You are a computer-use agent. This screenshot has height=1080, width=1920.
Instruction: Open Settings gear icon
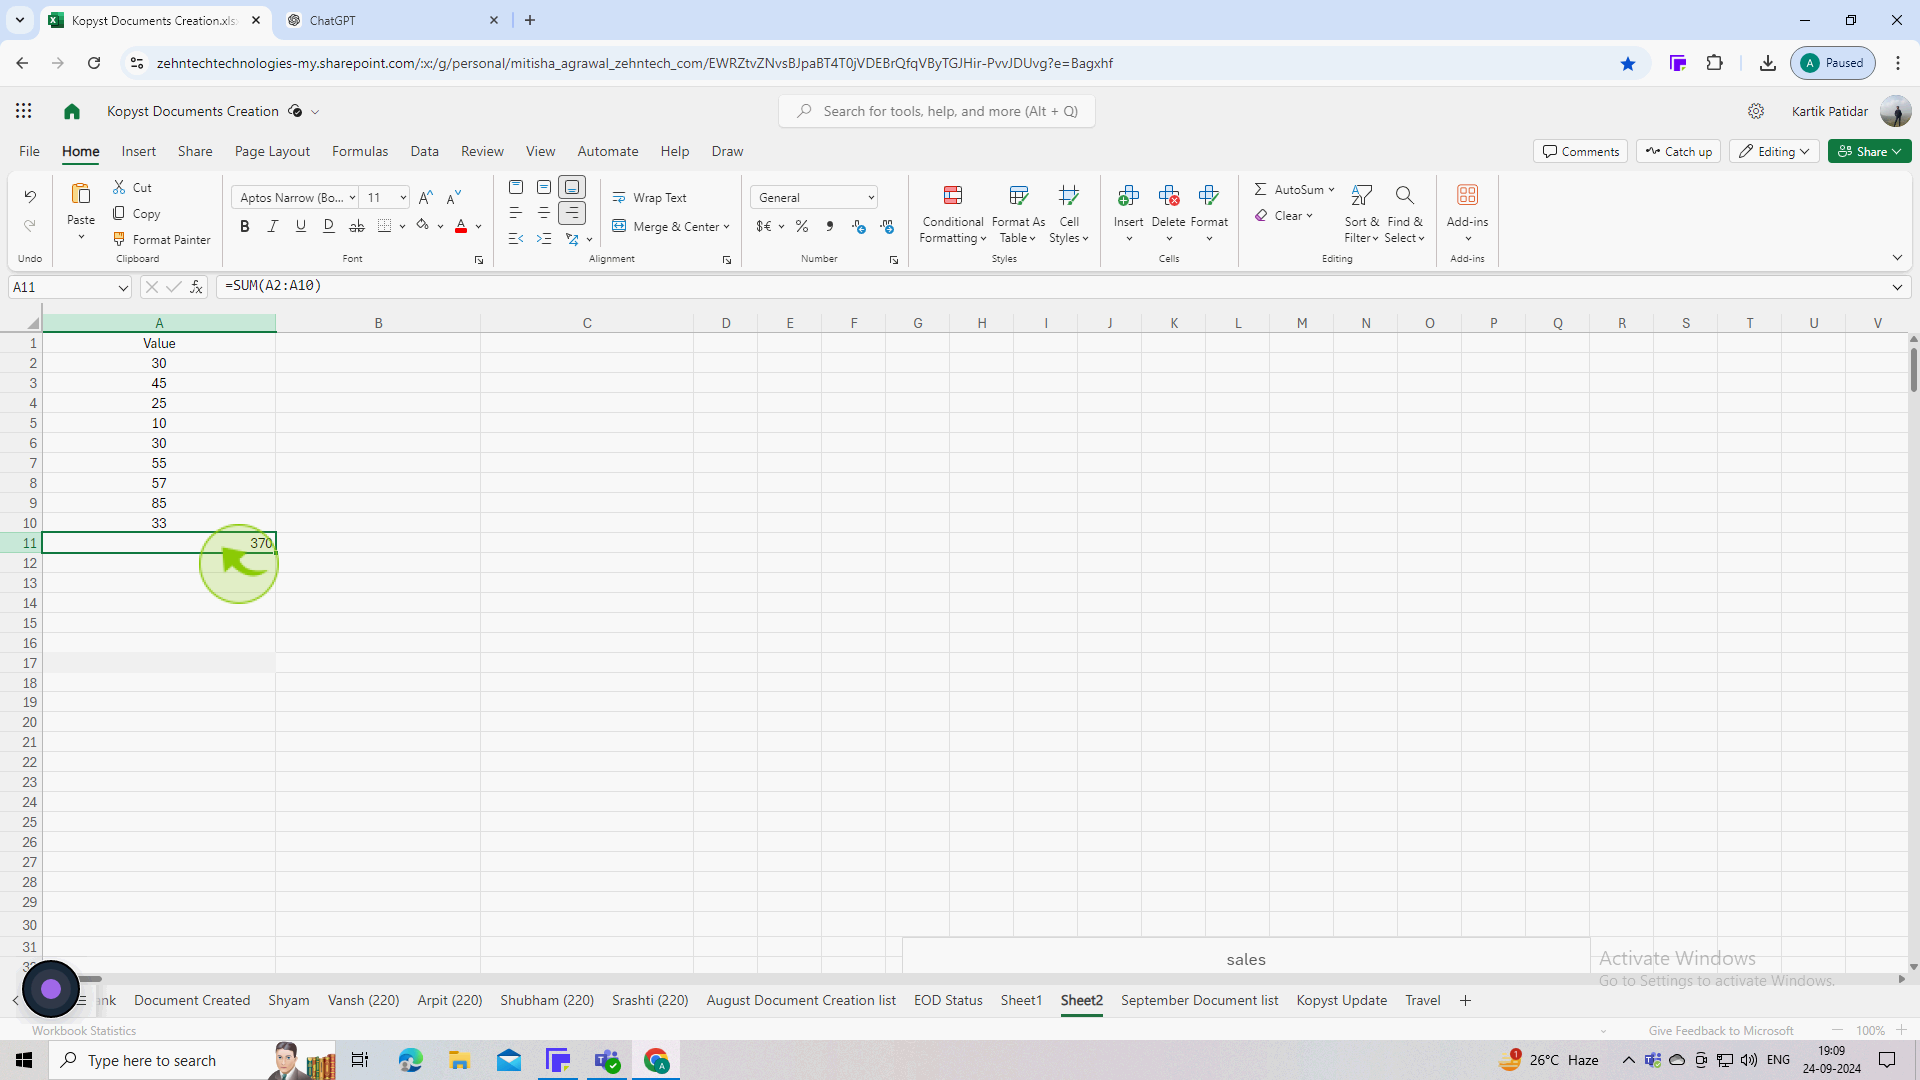pos(1756,111)
